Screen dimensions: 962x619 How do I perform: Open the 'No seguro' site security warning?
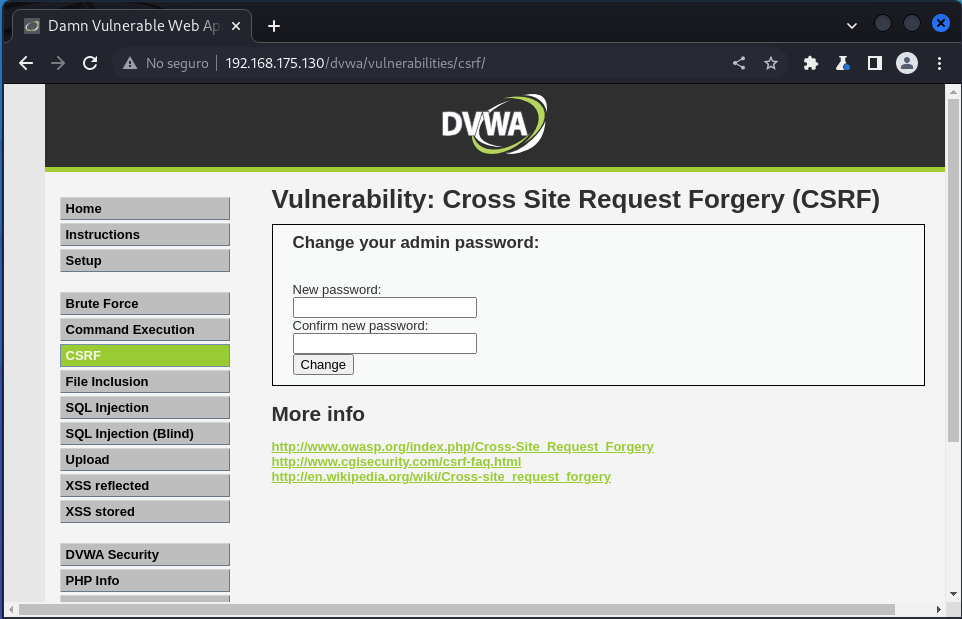pyautogui.click(x=166, y=63)
